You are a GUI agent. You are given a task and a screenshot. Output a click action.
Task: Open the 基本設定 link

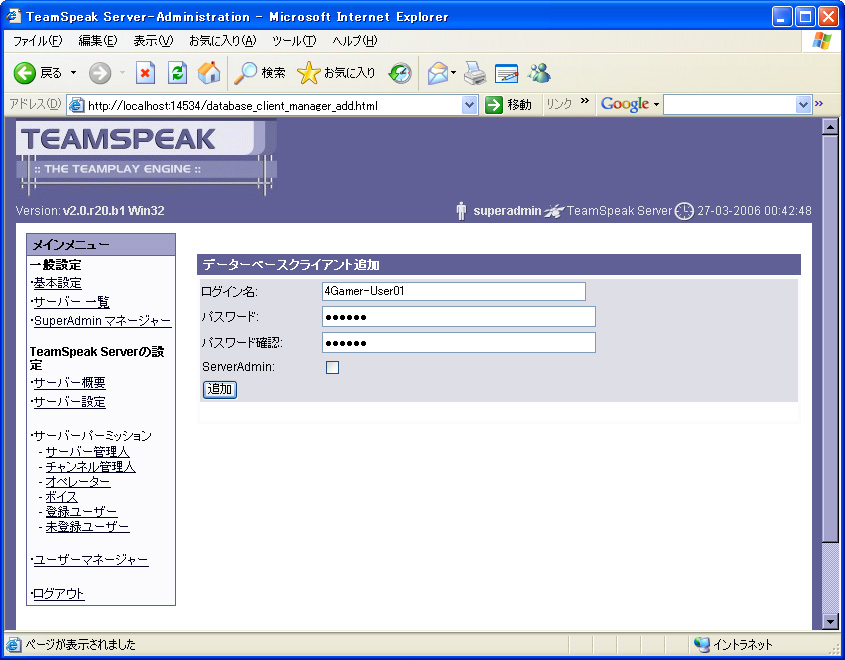coord(57,283)
